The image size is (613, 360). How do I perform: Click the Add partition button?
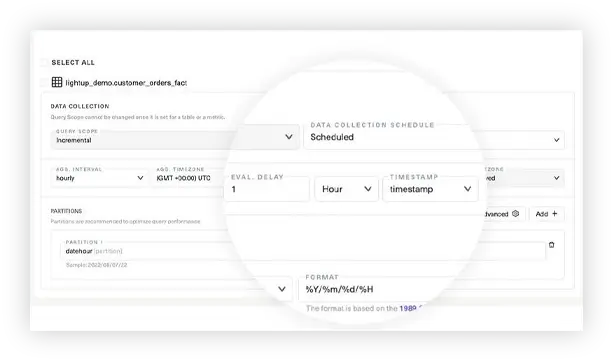point(547,214)
